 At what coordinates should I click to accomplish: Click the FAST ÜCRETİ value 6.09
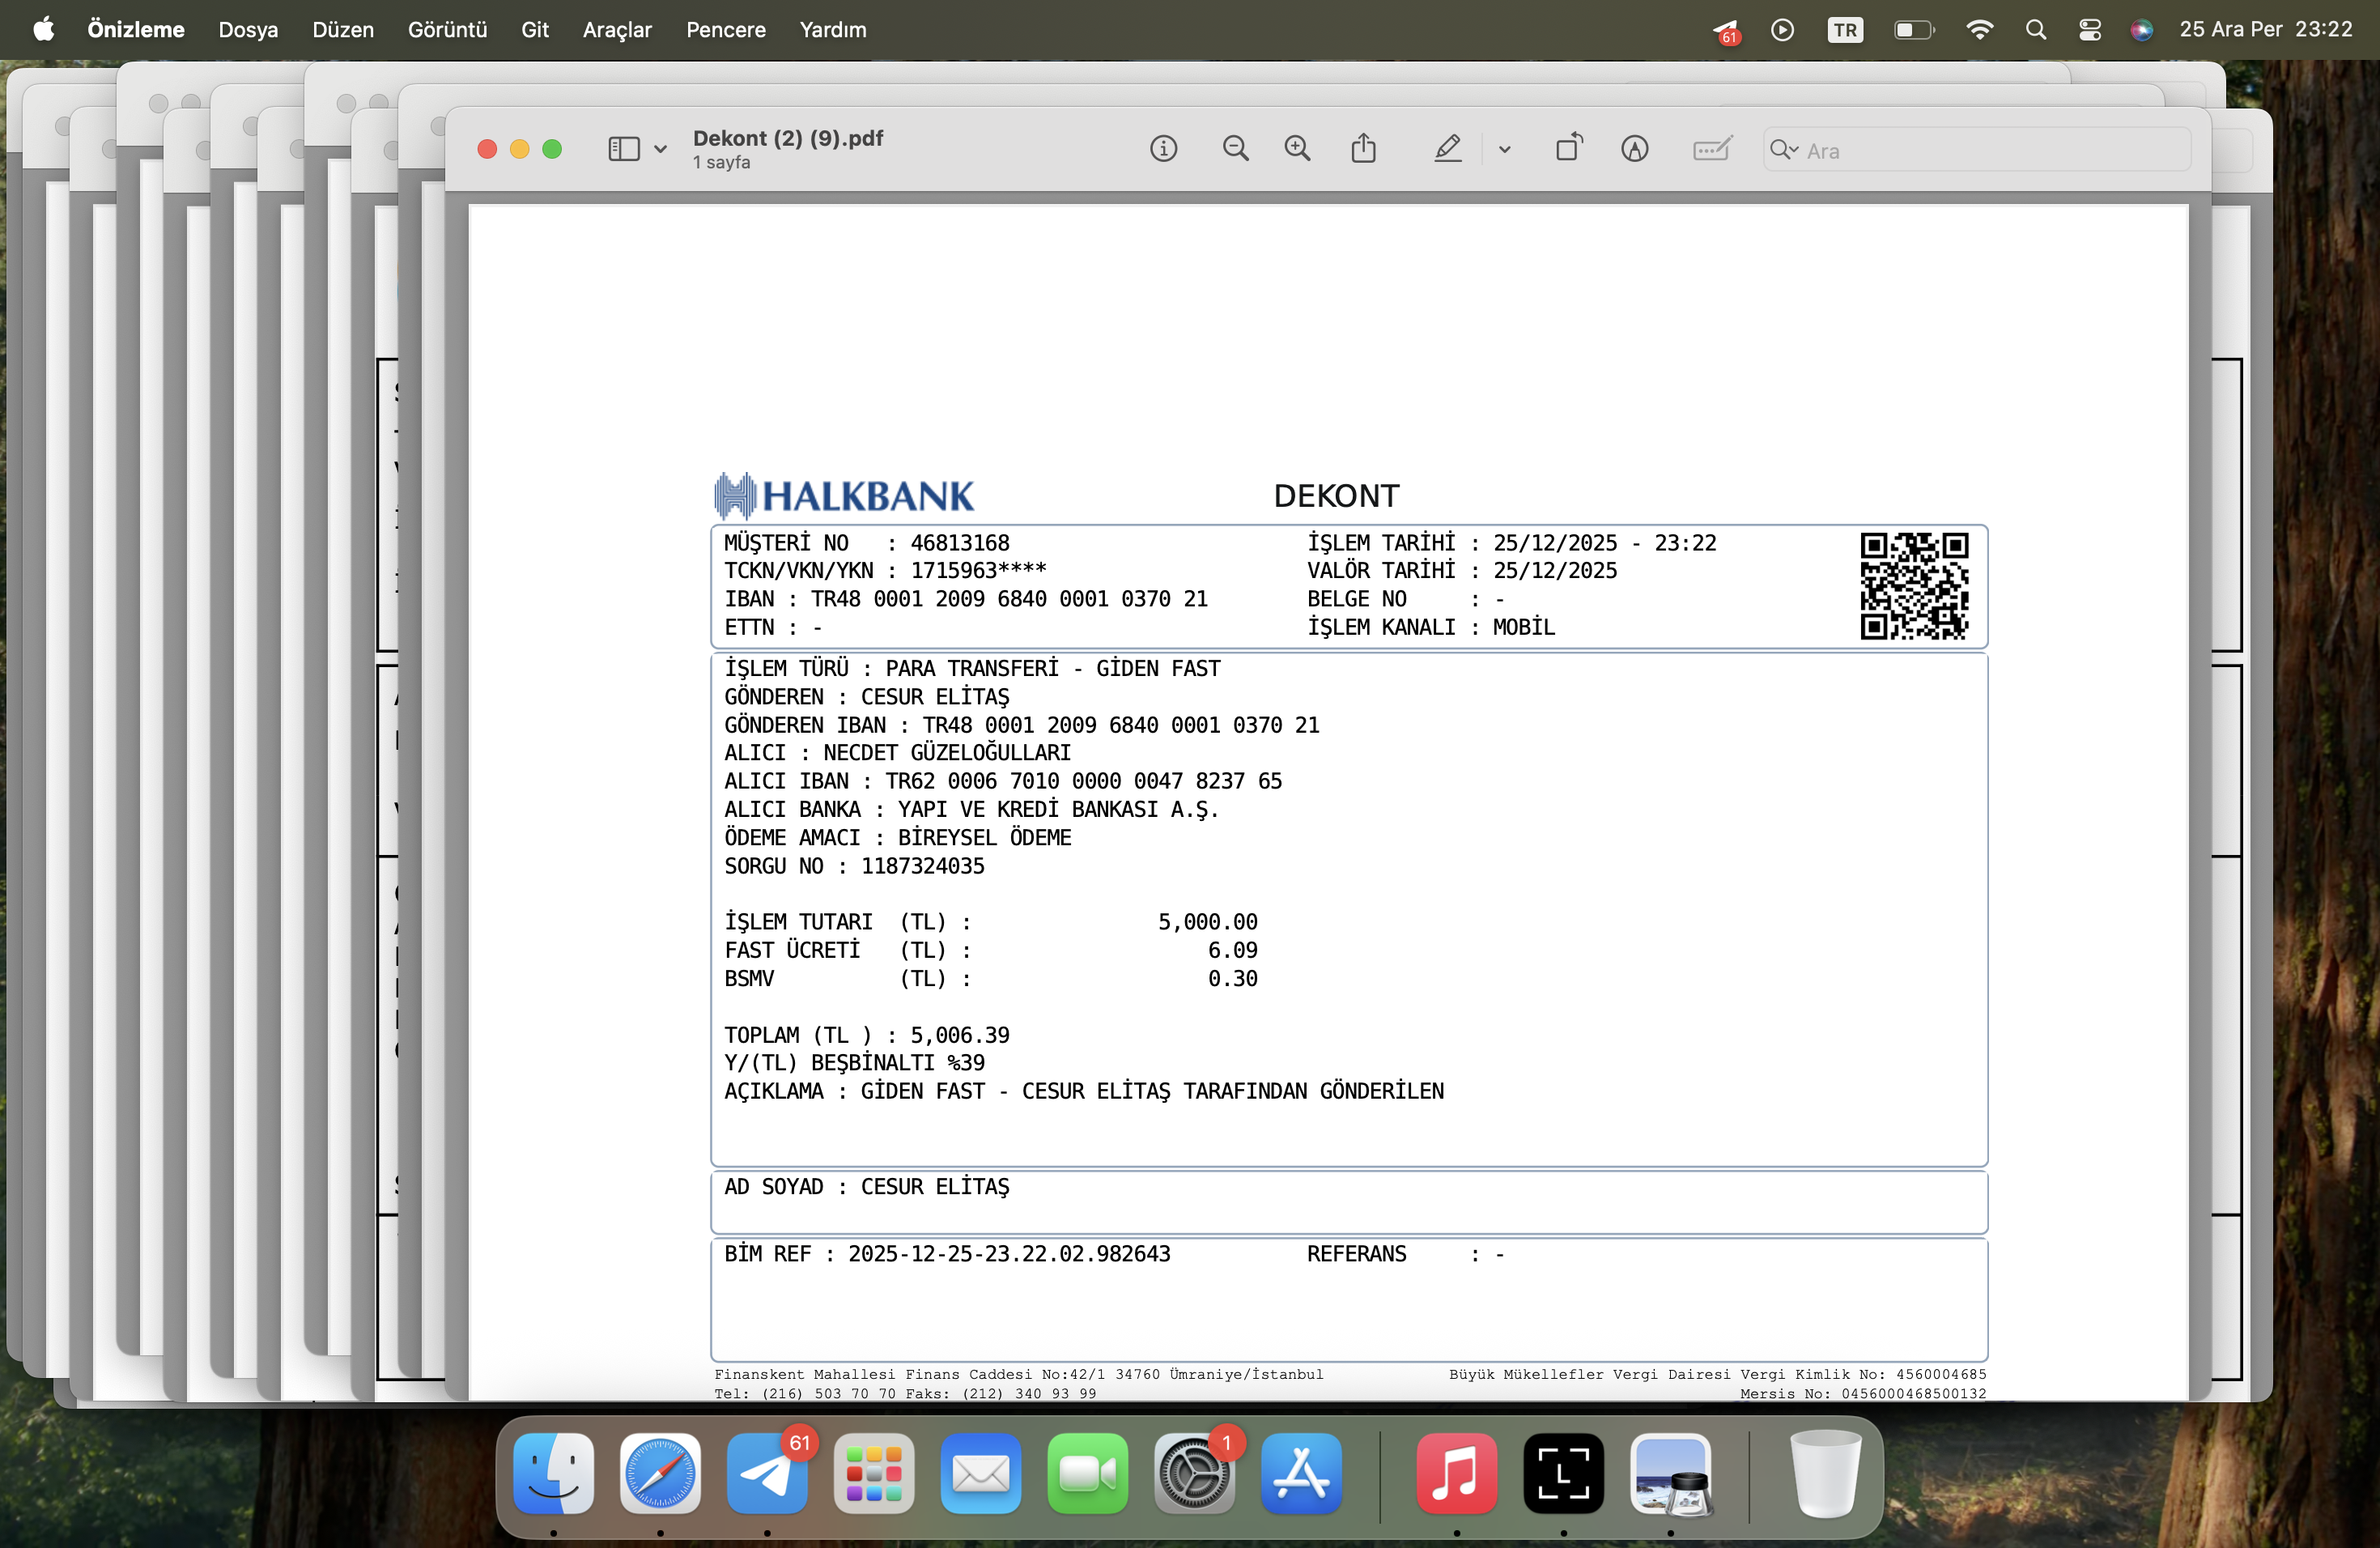tap(1233, 950)
